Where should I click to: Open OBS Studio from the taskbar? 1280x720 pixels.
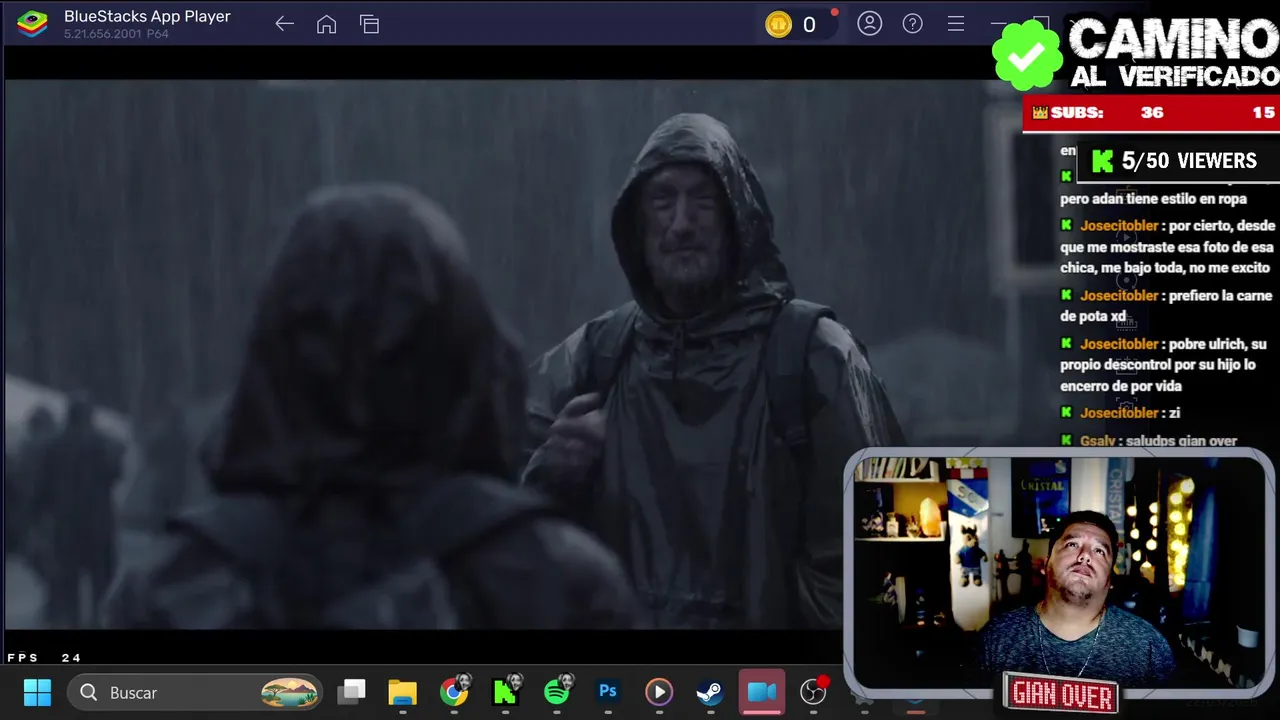tap(814, 692)
